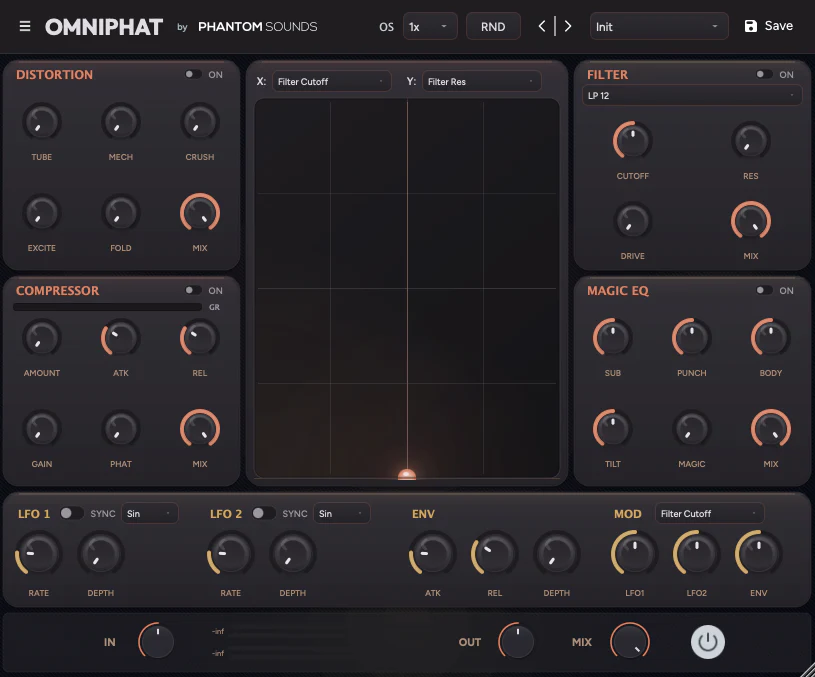Open the X axis Filter Cutoff dropdown
This screenshot has height=677, width=815.
(331, 82)
